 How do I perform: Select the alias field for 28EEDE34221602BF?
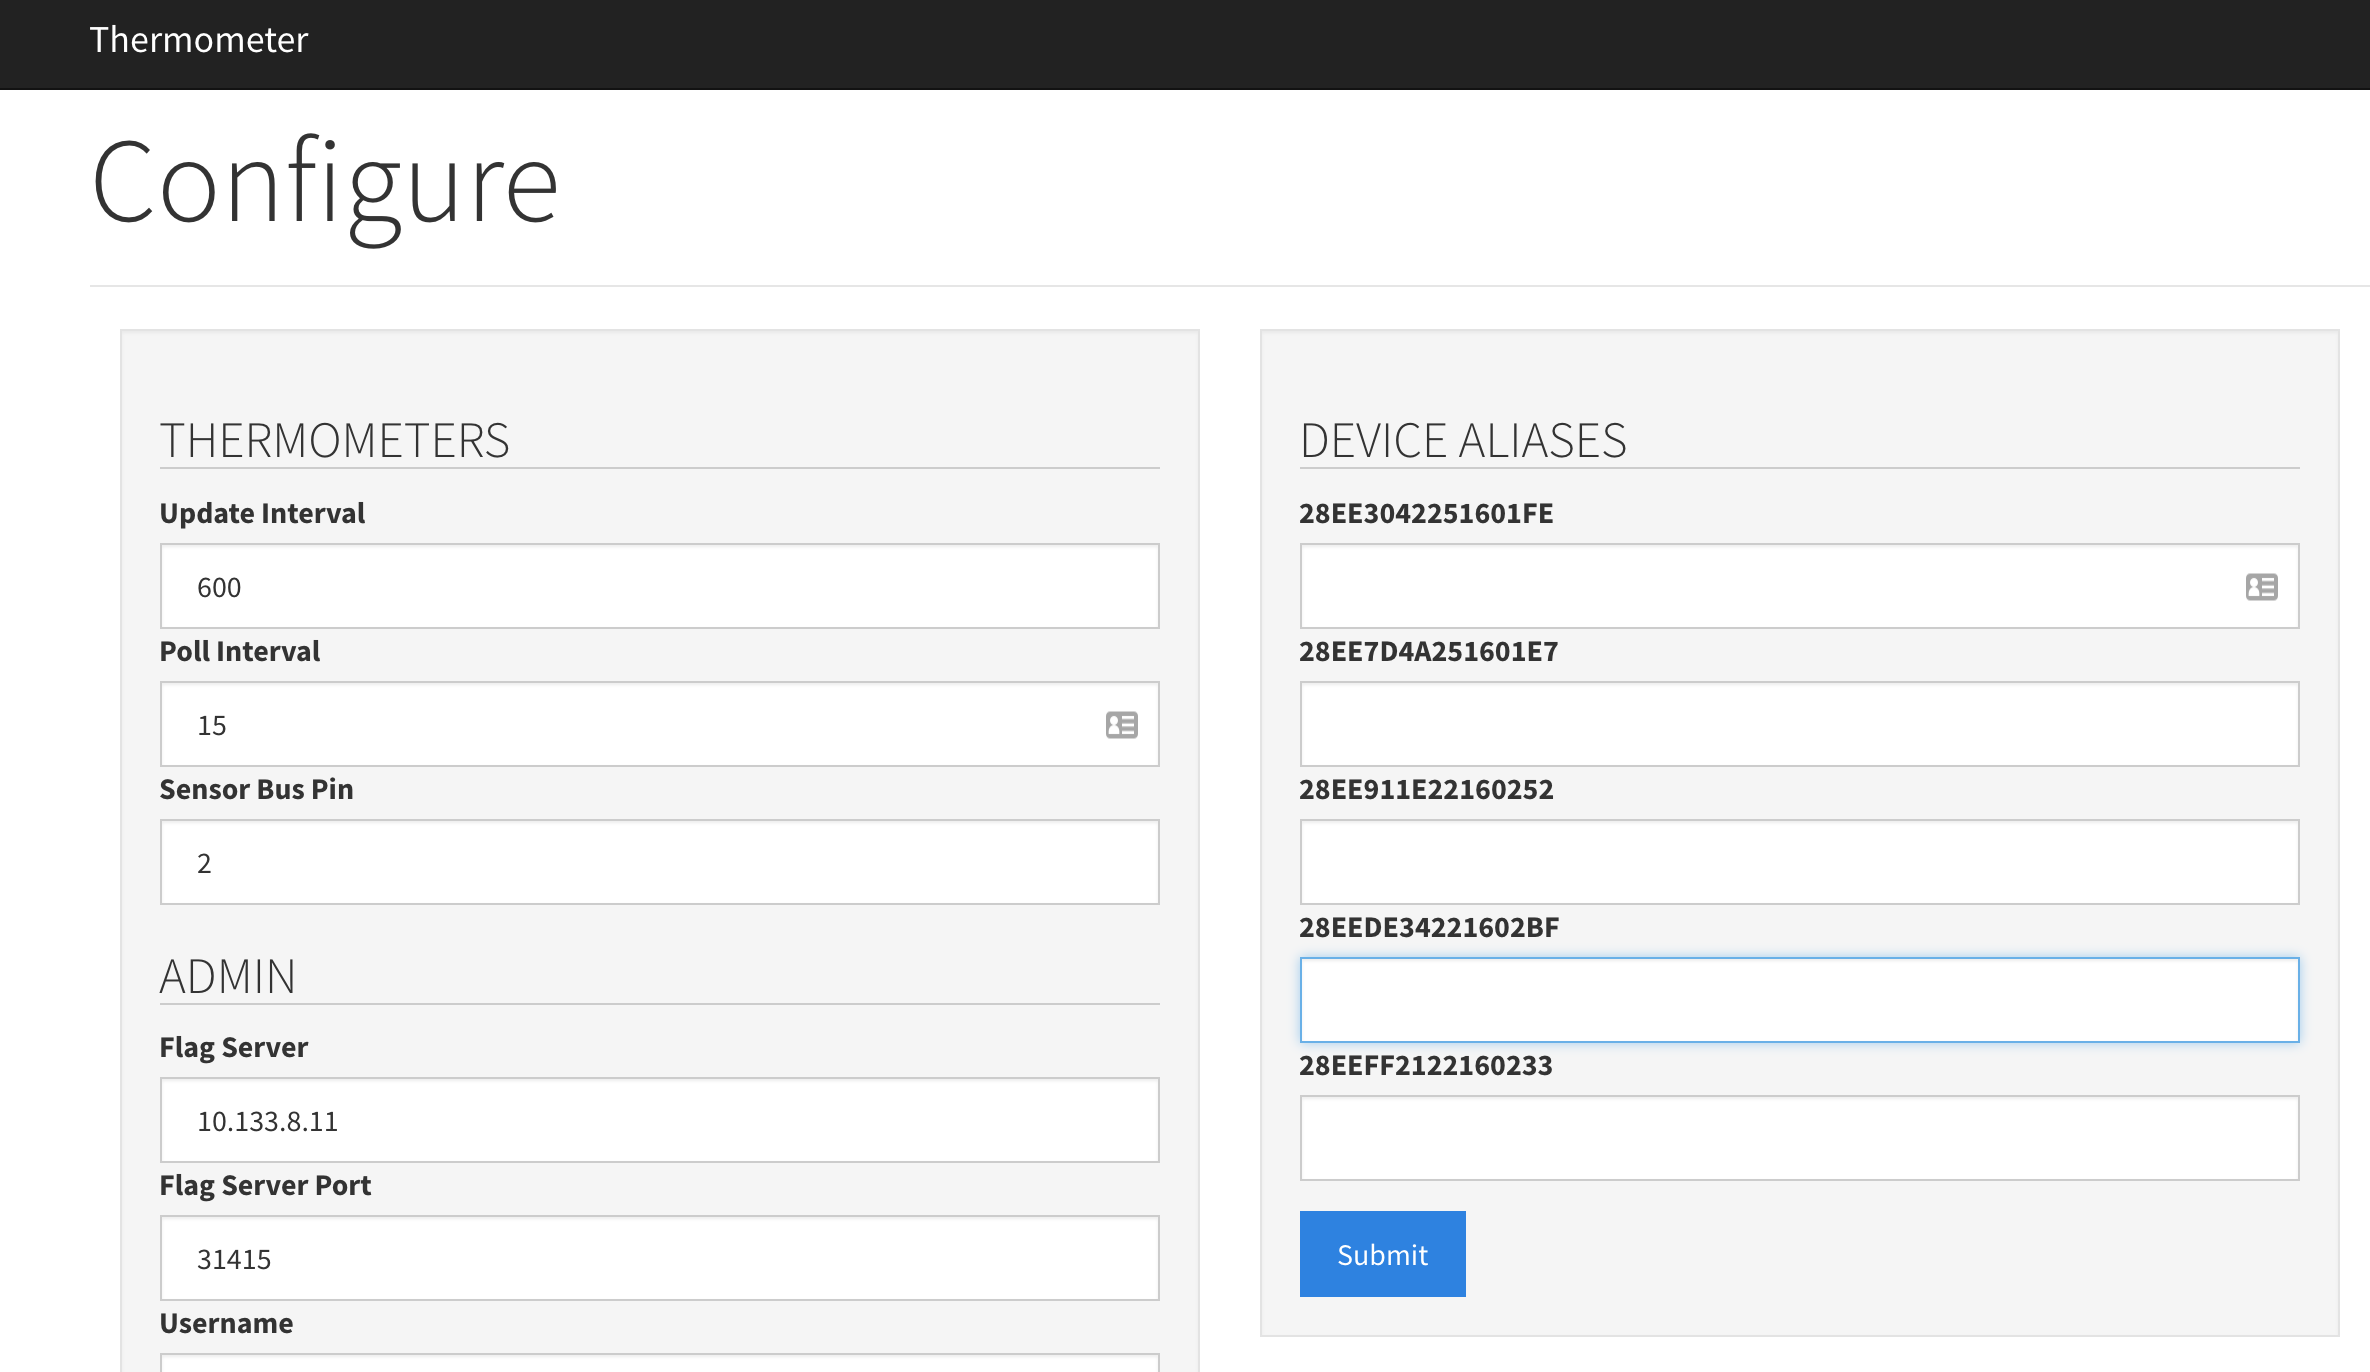[1798, 1000]
